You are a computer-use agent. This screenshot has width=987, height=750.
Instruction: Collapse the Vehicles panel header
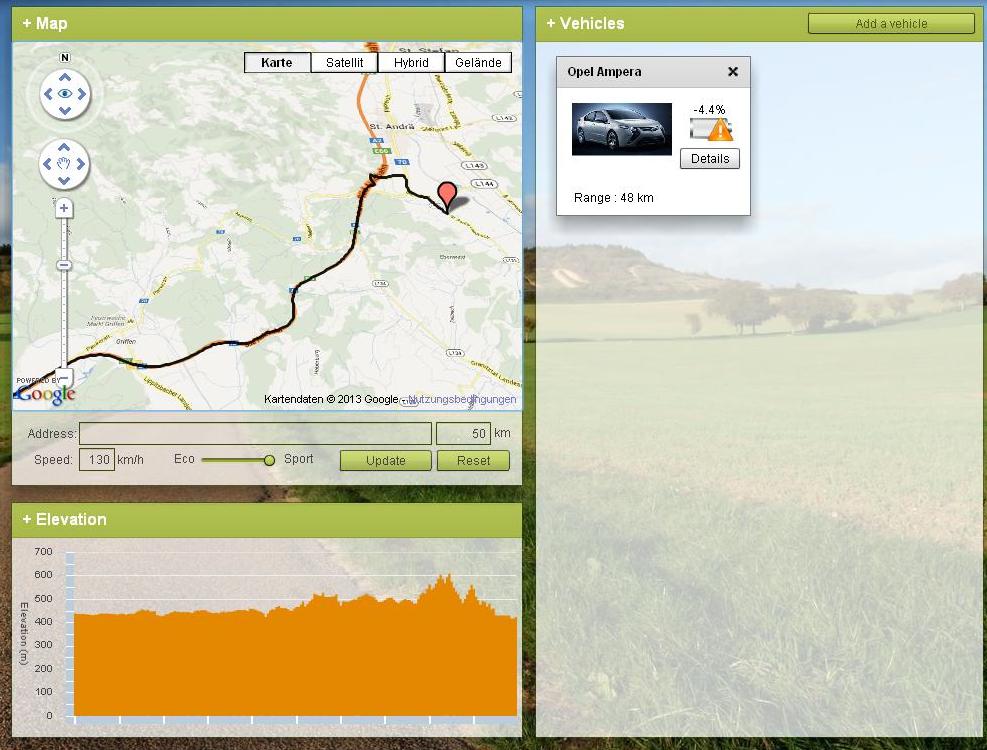[585, 23]
